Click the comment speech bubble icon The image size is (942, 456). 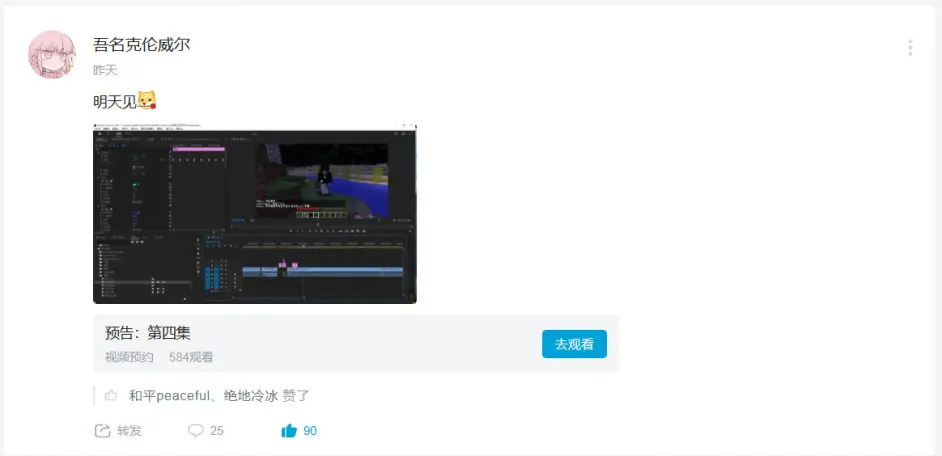(x=196, y=431)
